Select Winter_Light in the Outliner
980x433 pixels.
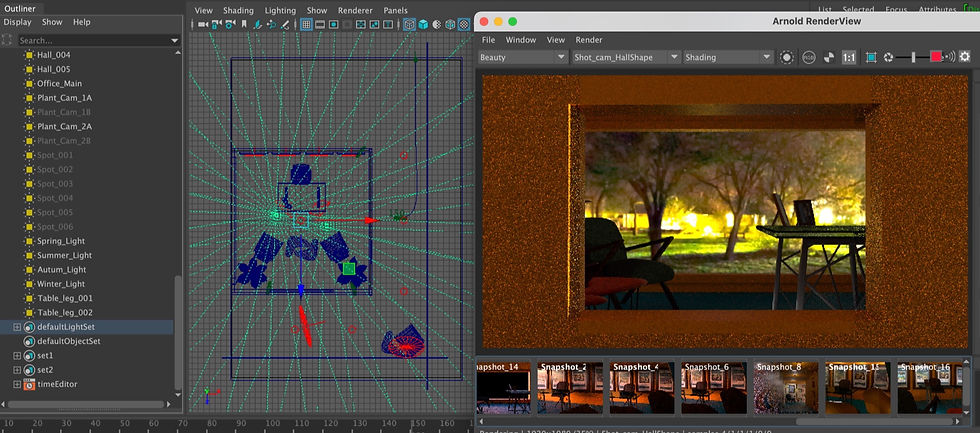61,284
